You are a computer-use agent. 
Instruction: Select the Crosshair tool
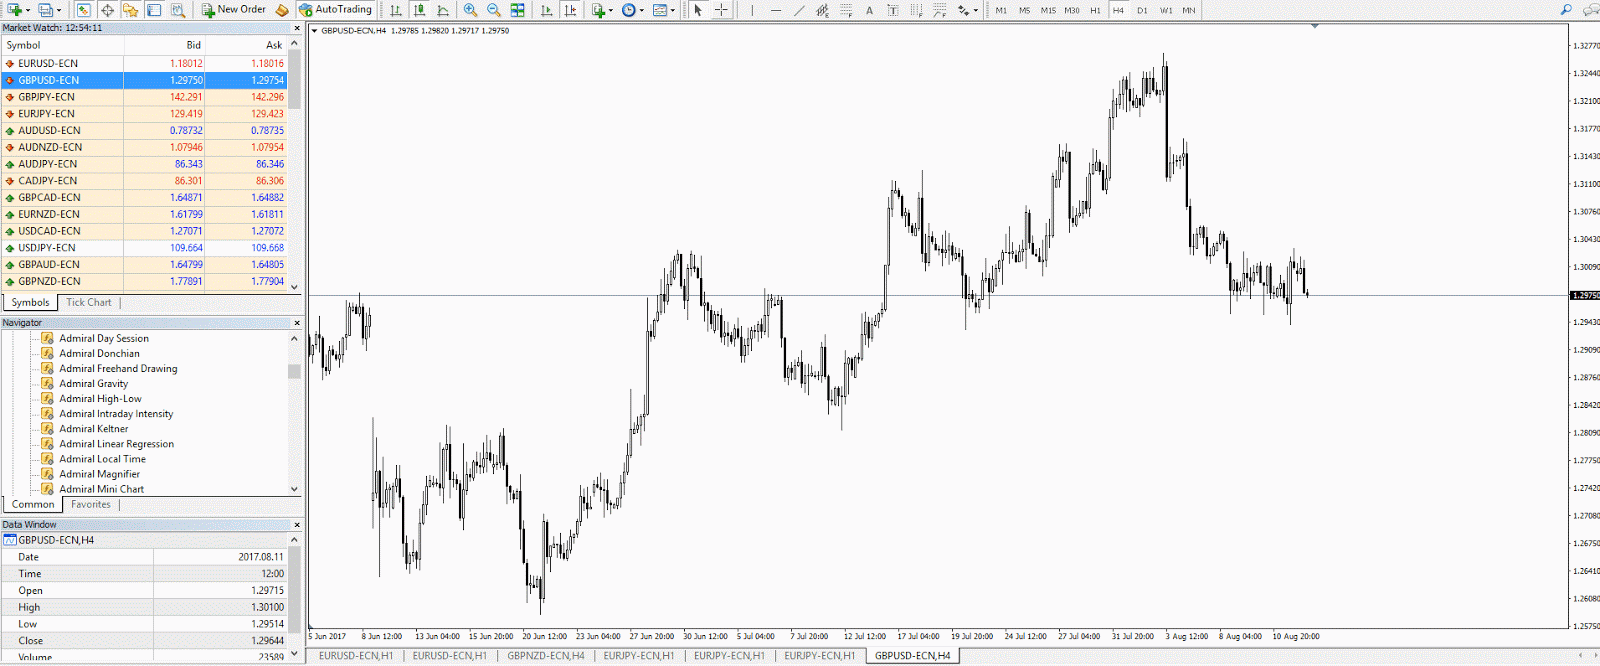tap(721, 10)
